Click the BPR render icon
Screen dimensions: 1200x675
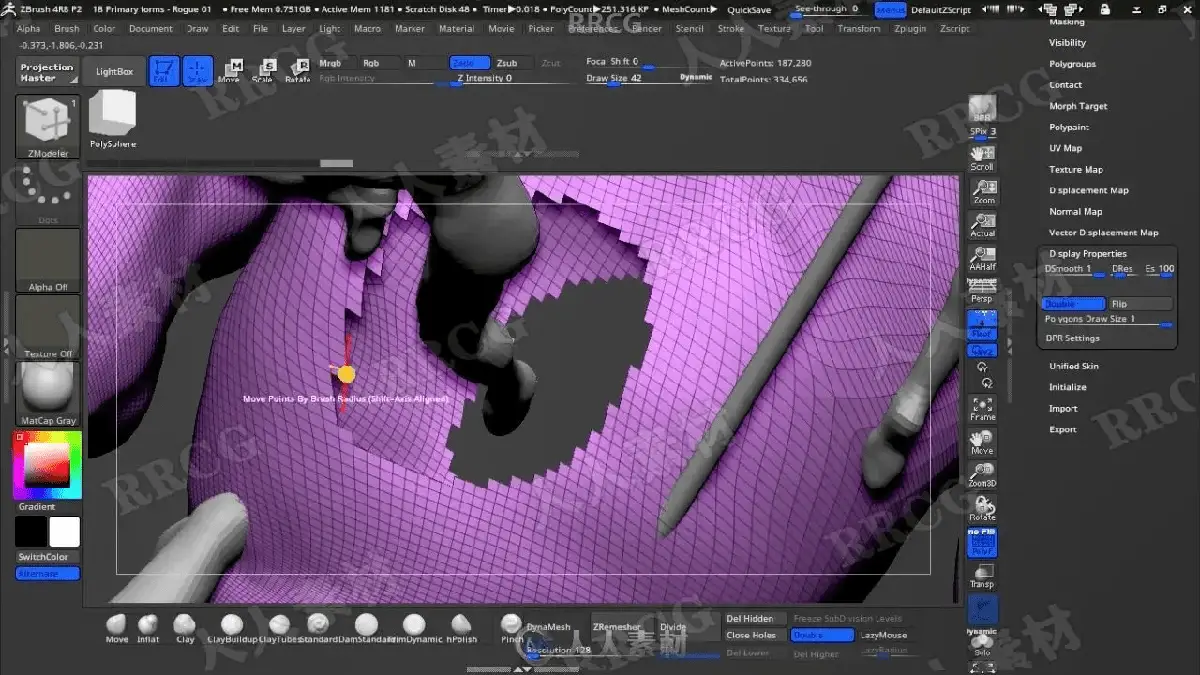click(983, 110)
